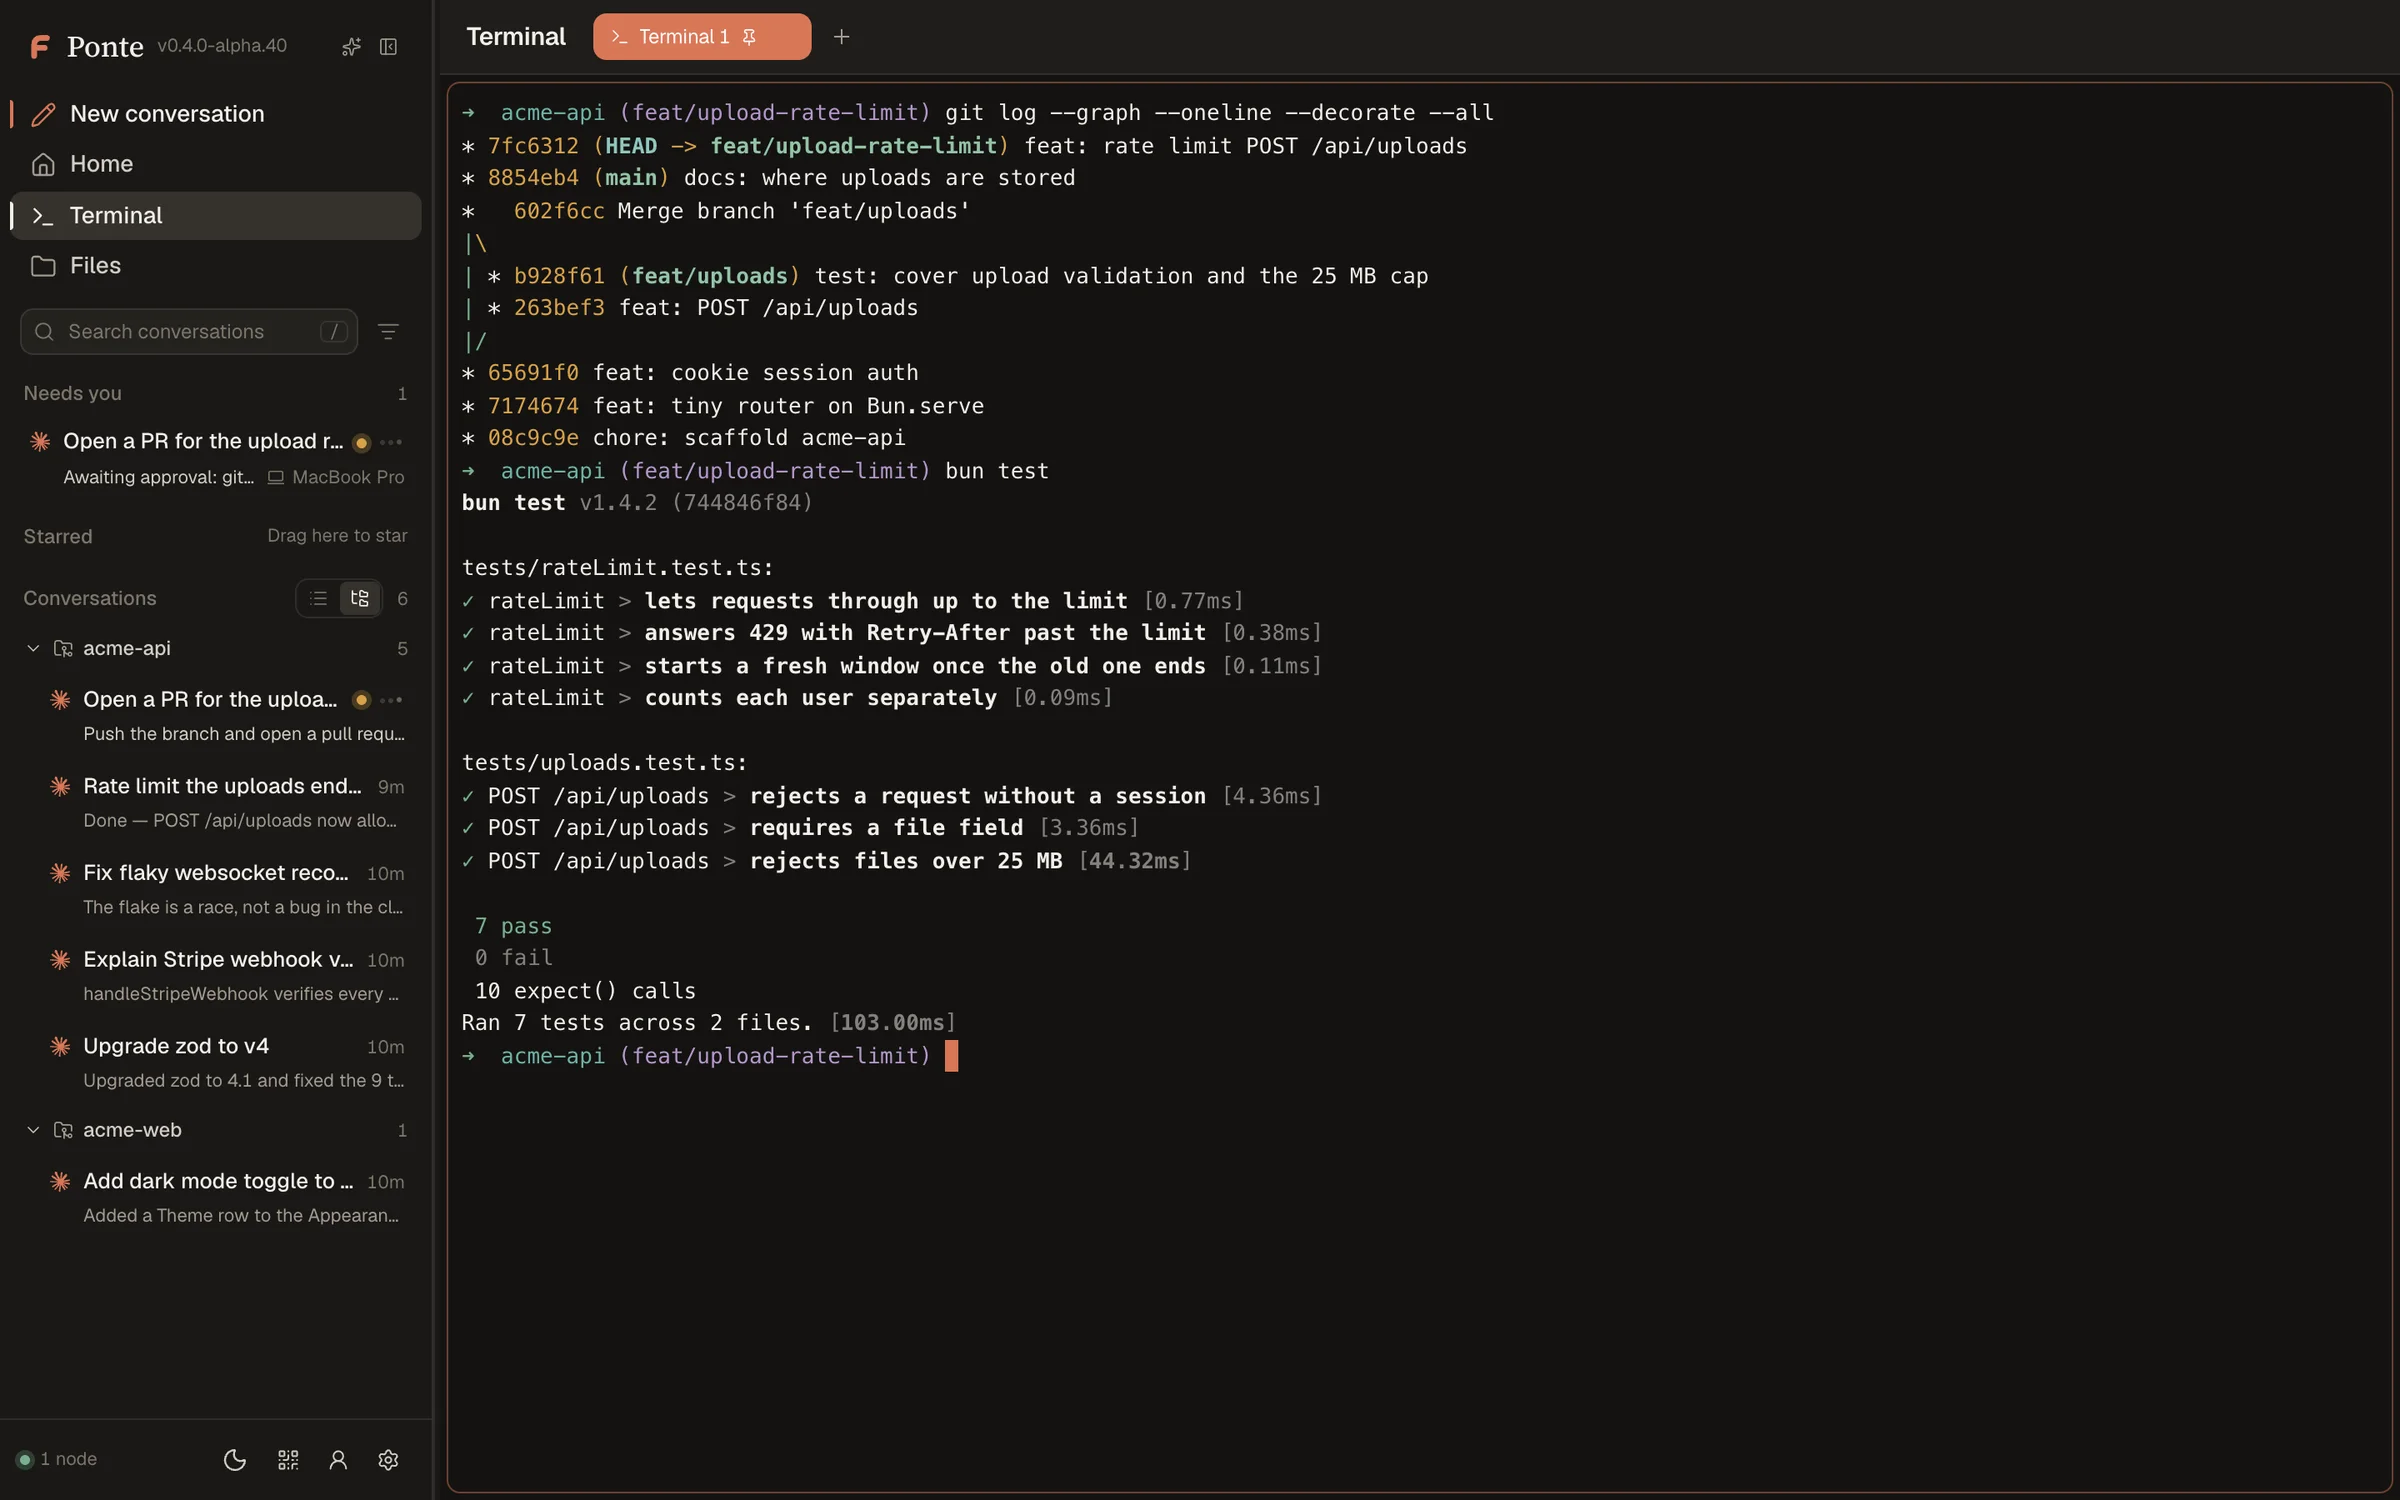
Task: Open more options for acme-api PR conversation
Action: click(392, 700)
